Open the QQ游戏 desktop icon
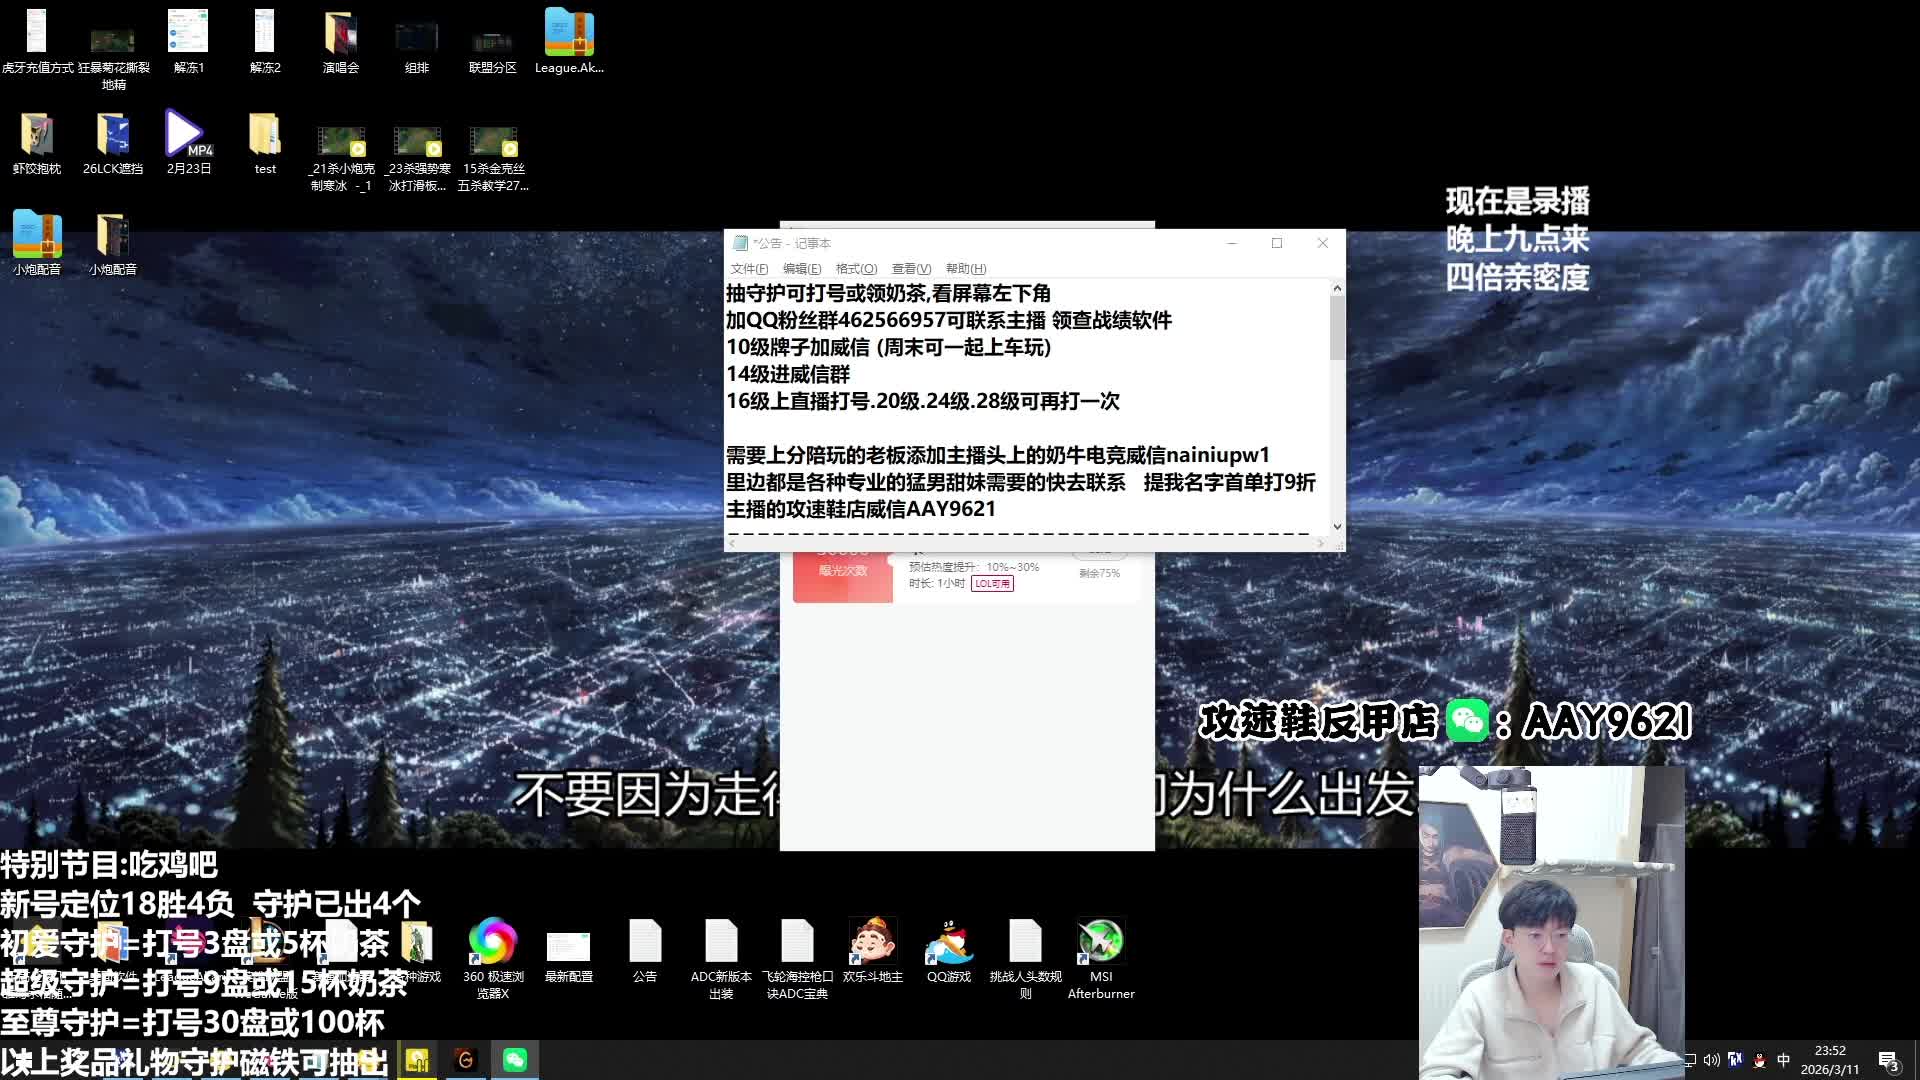 pyautogui.click(x=948, y=943)
